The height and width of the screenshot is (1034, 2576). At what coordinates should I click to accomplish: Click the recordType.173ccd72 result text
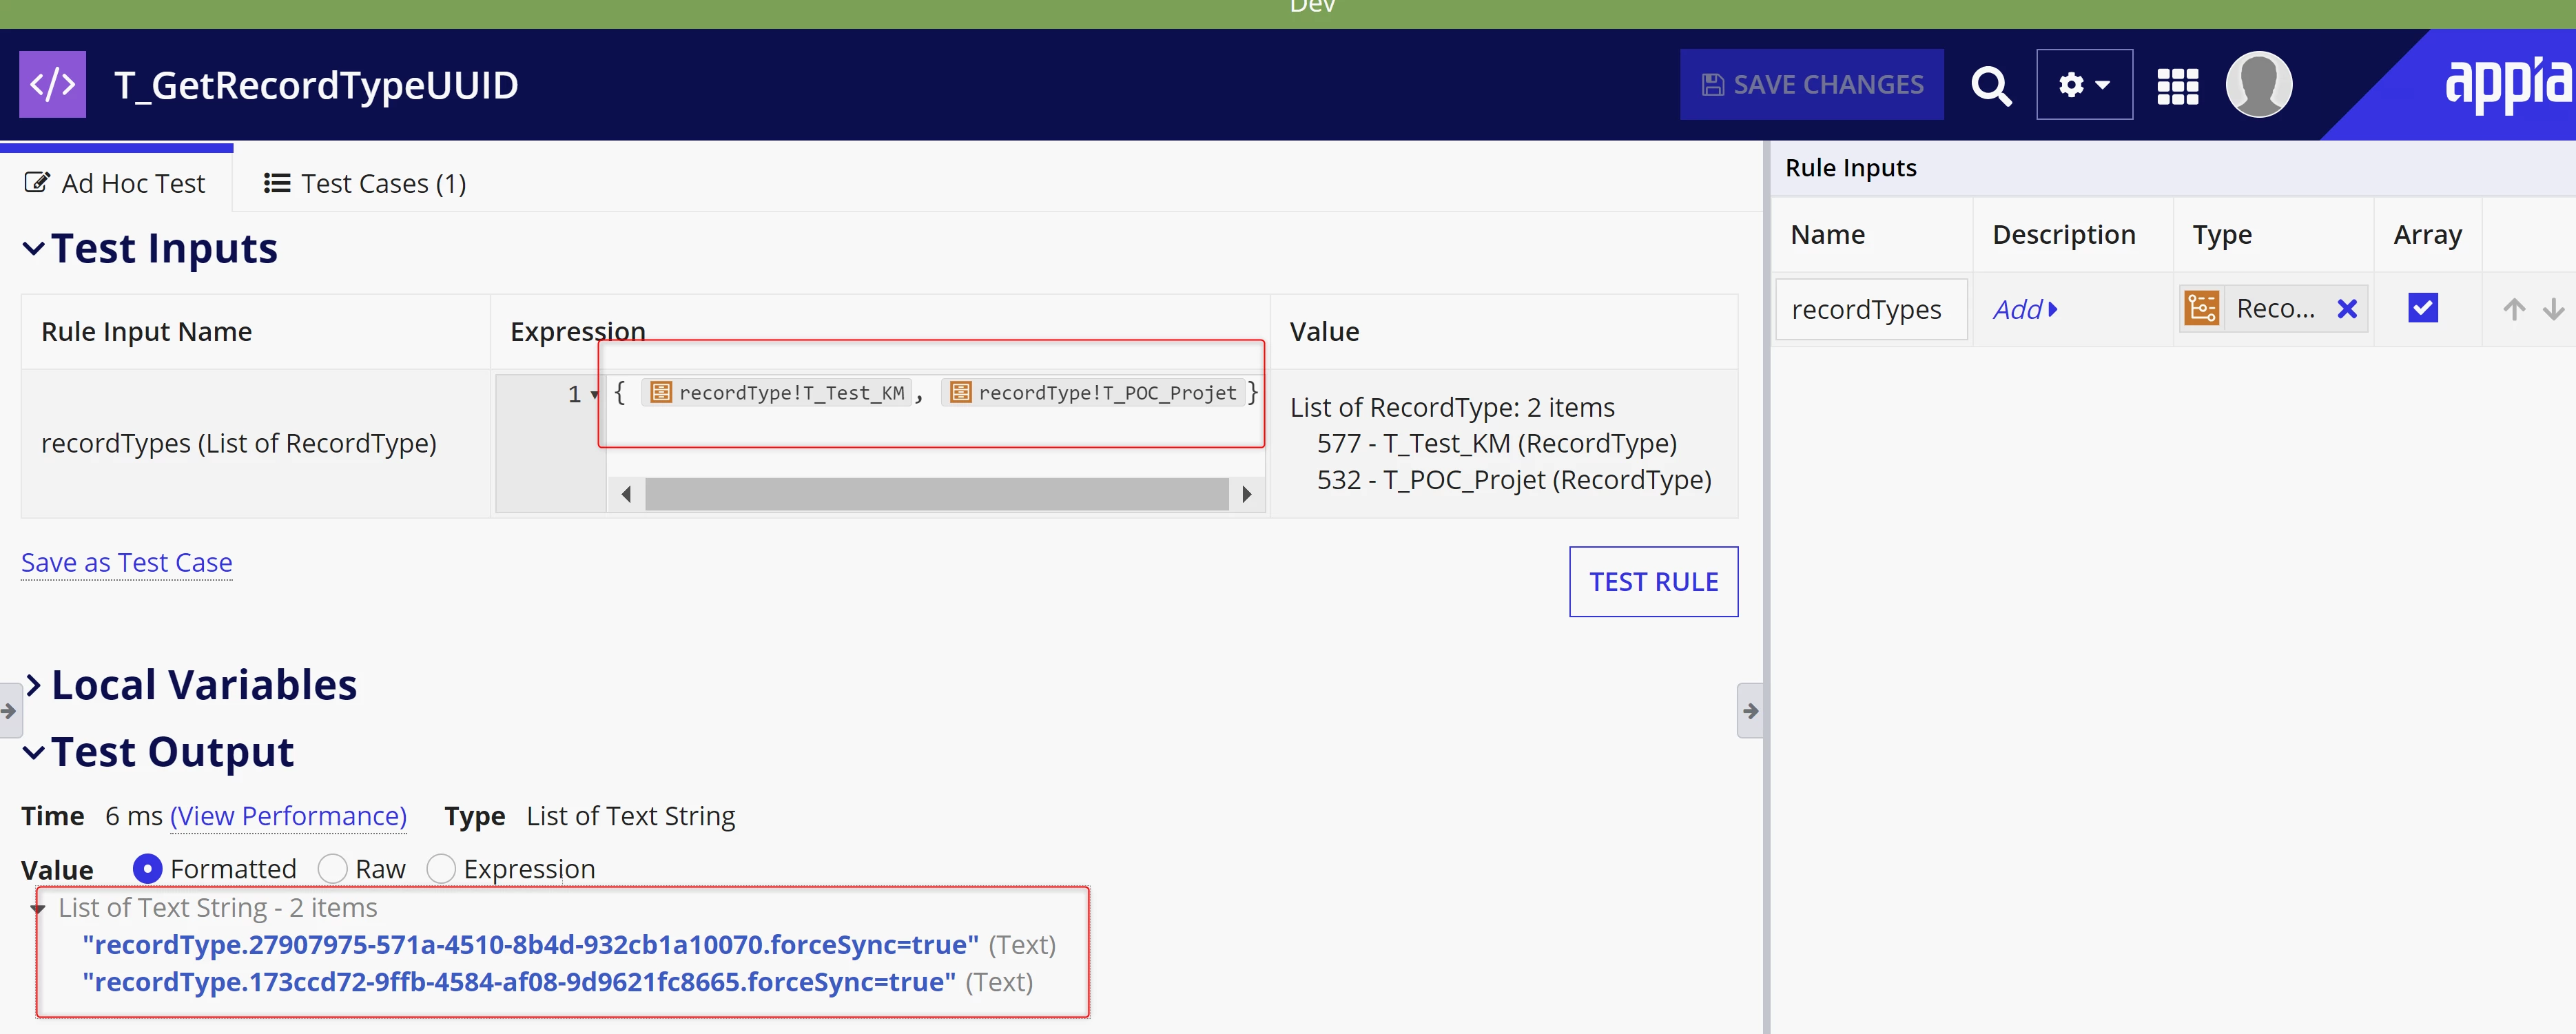click(519, 983)
